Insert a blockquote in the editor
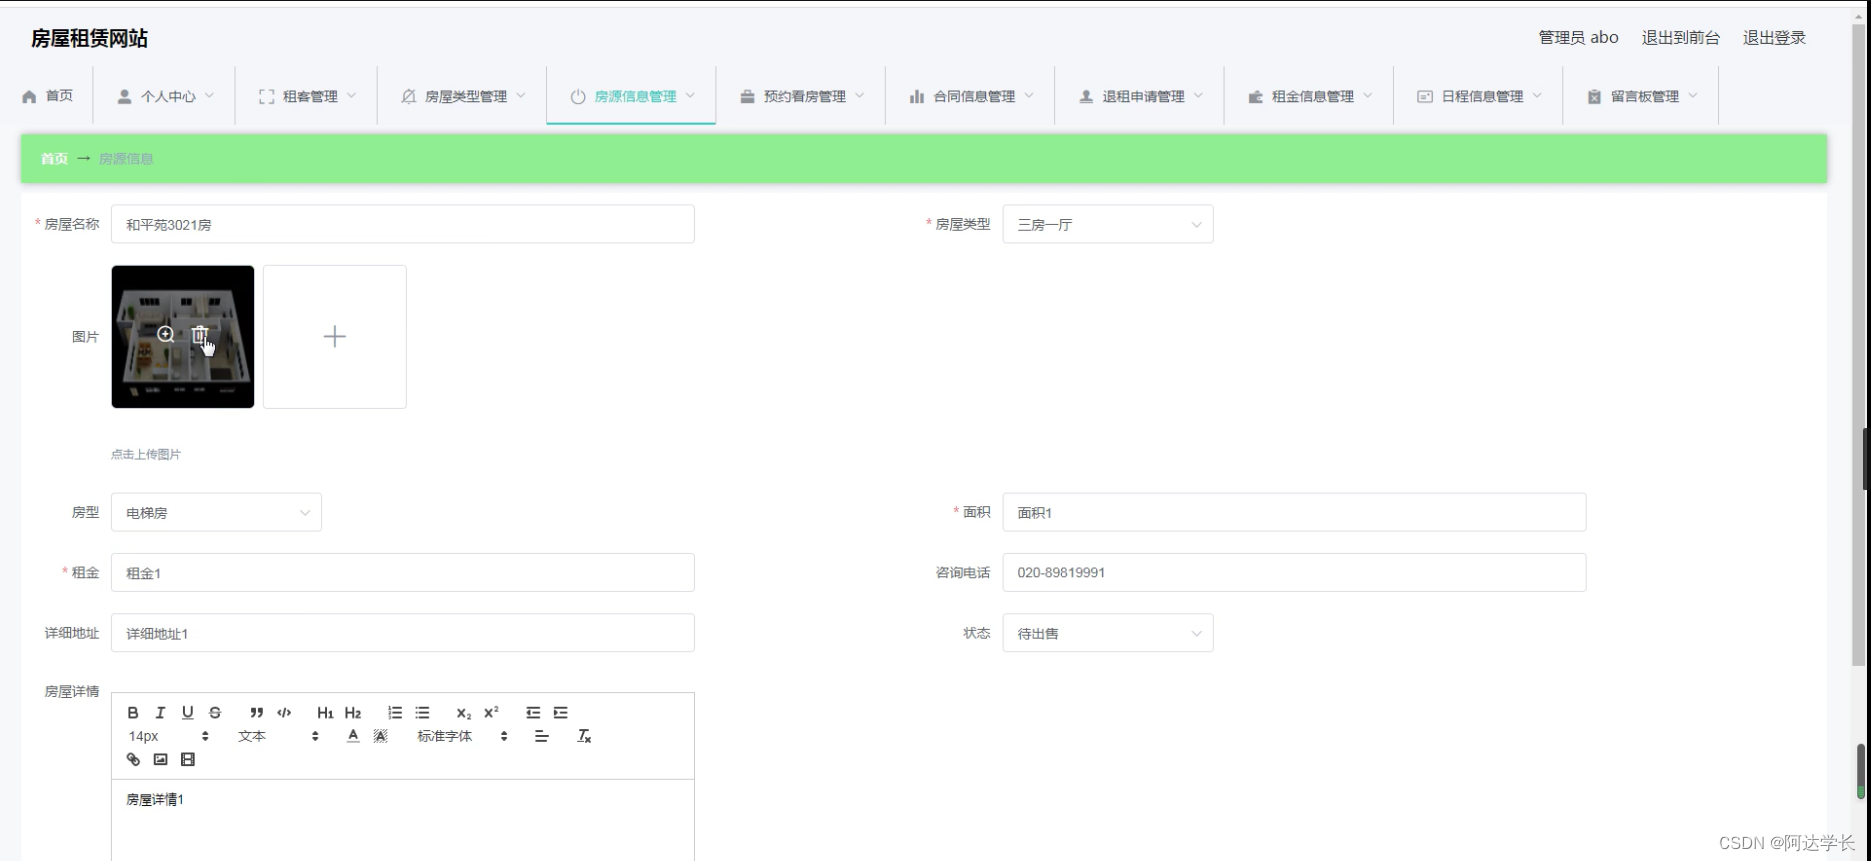The height and width of the screenshot is (861, 1871). tap(257, 713)
